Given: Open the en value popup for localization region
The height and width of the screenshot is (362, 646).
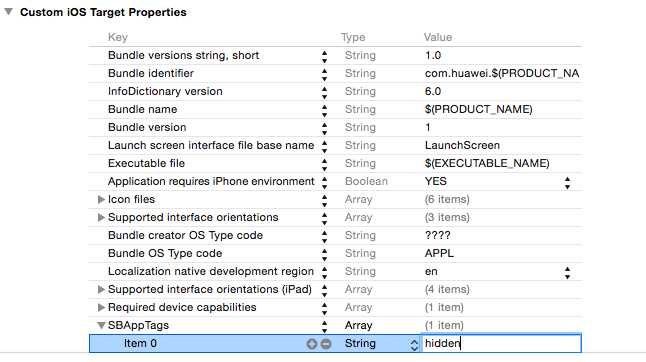Looking at the screenshot, I should (567, 272).
